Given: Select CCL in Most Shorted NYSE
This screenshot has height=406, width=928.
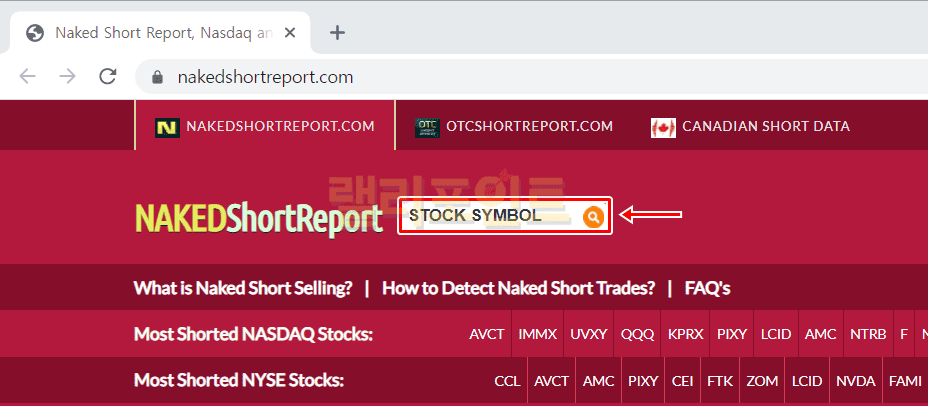Looking at the screenshot, I should [x=507, y=381].
